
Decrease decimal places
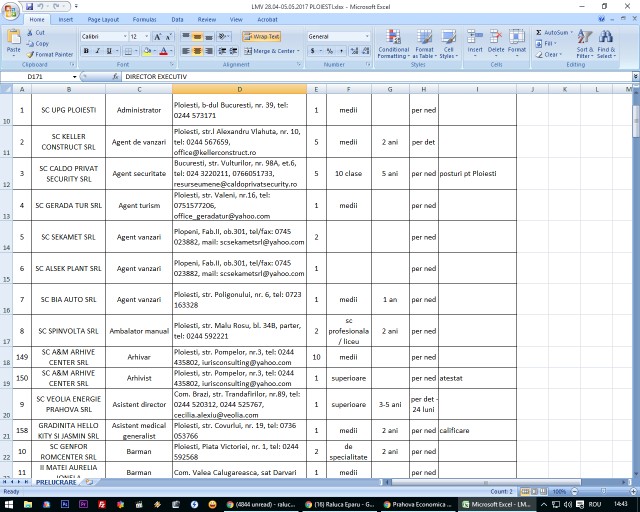366,51
